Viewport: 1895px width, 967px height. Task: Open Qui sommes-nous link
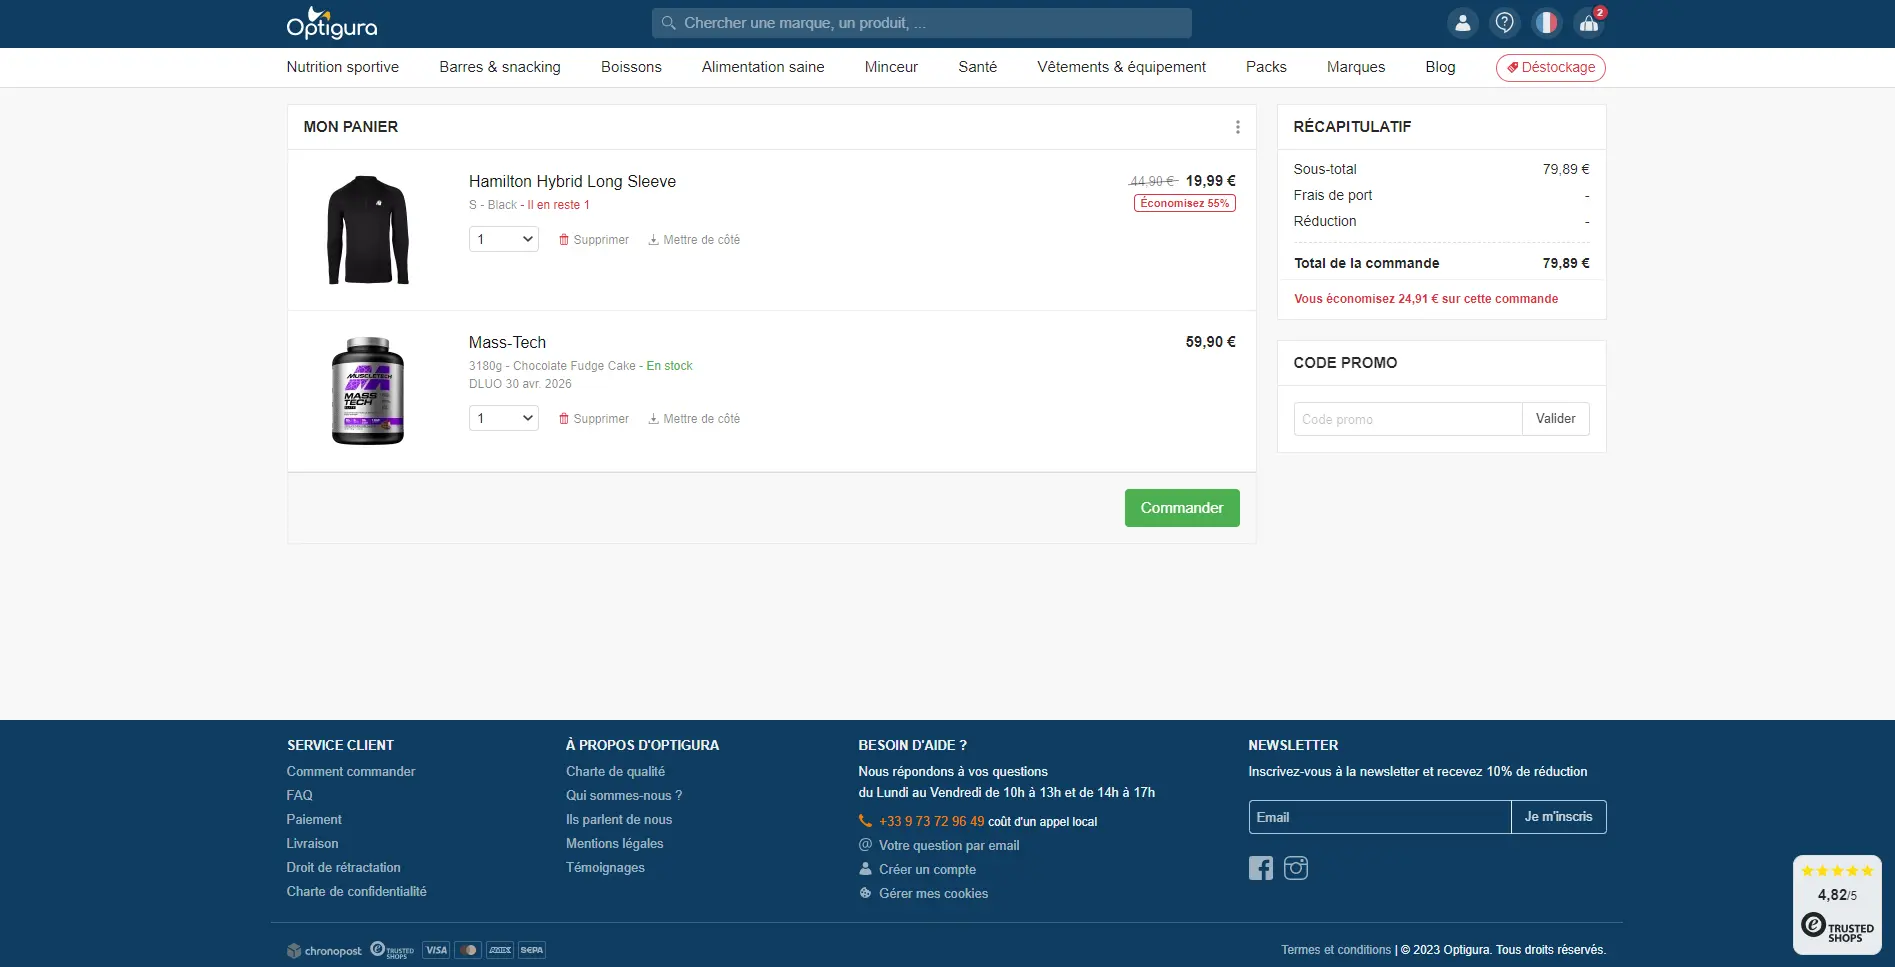tap(624, 795)
